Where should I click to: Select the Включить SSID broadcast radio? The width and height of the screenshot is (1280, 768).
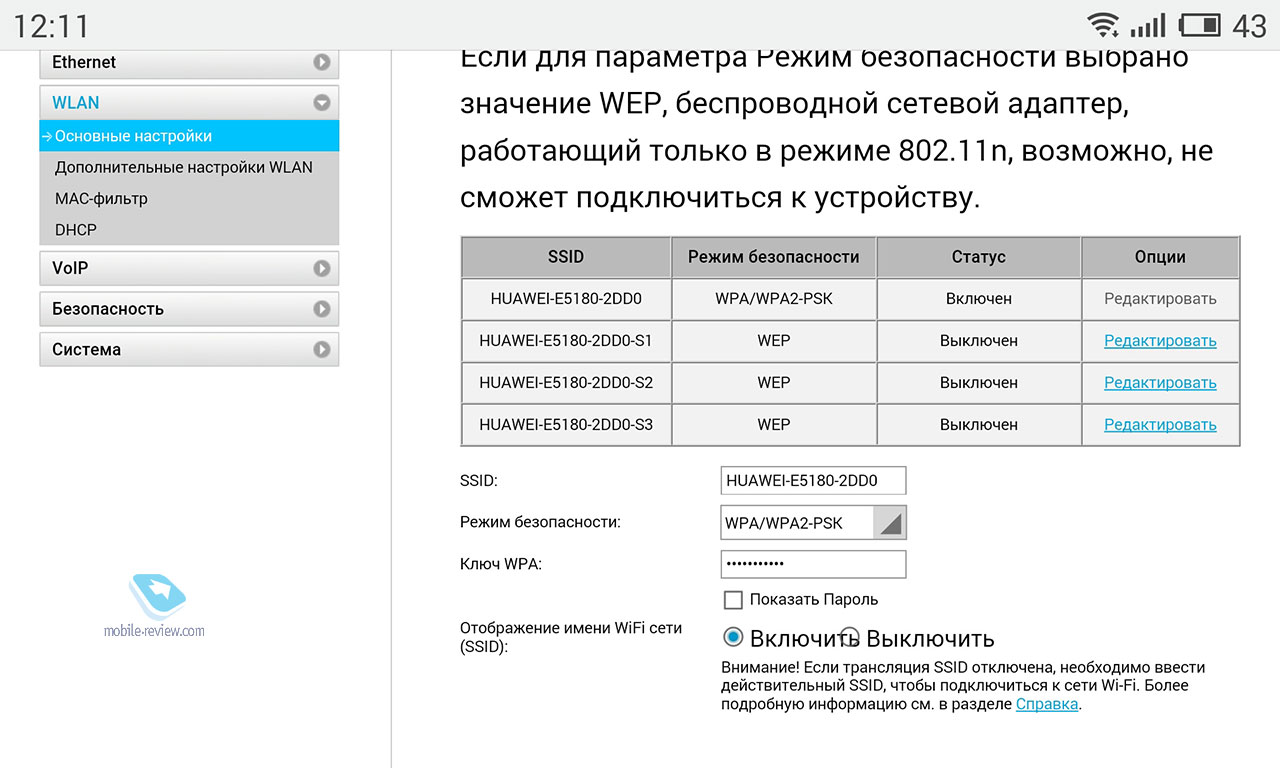click(x=733, y=637)
